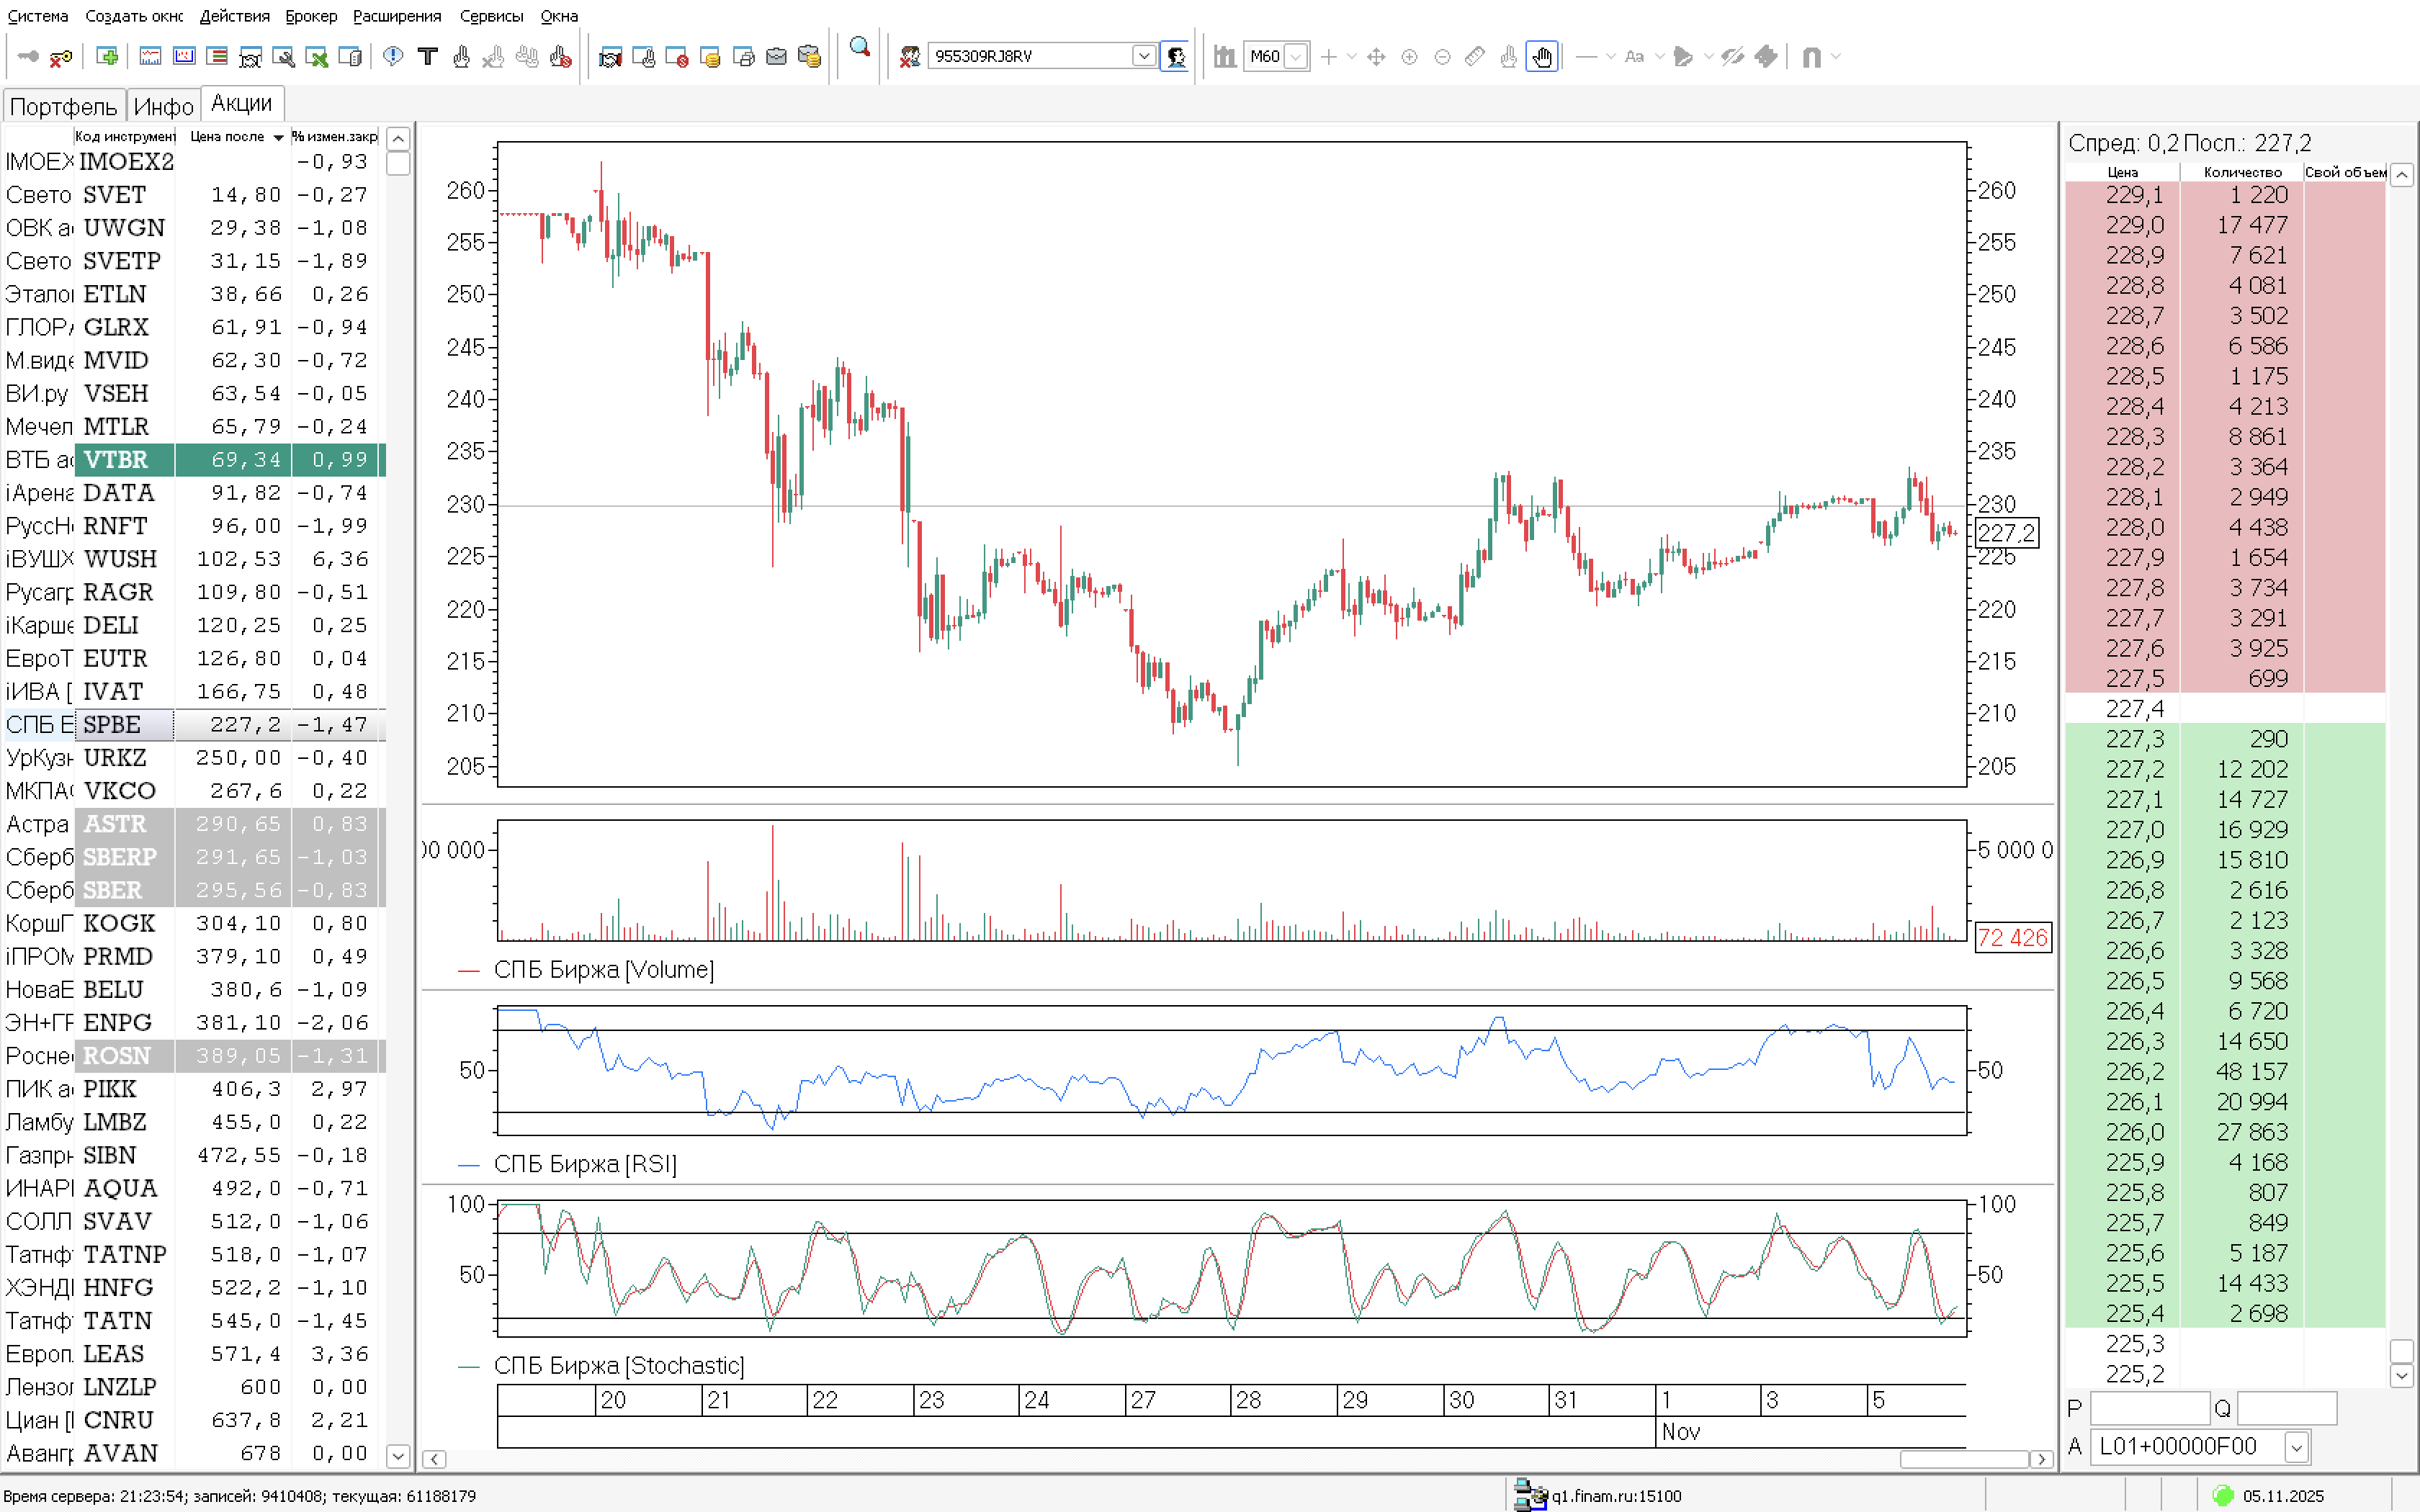Click the red-crossed key disconnect icon
Image resolution: width=2420 pixels, height=1512 pixels.
[61, 57]
